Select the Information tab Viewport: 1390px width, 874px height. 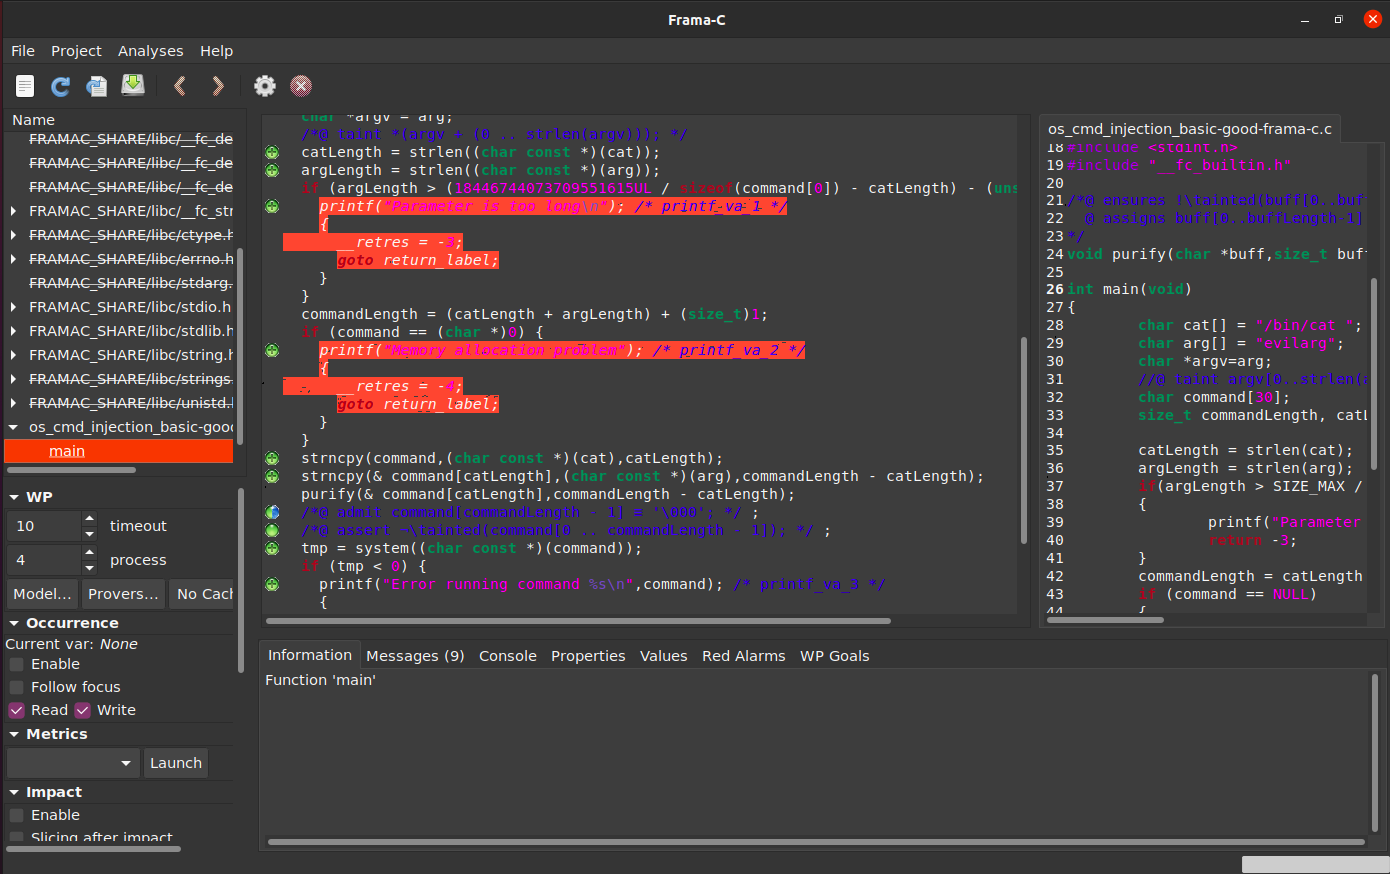310,655
